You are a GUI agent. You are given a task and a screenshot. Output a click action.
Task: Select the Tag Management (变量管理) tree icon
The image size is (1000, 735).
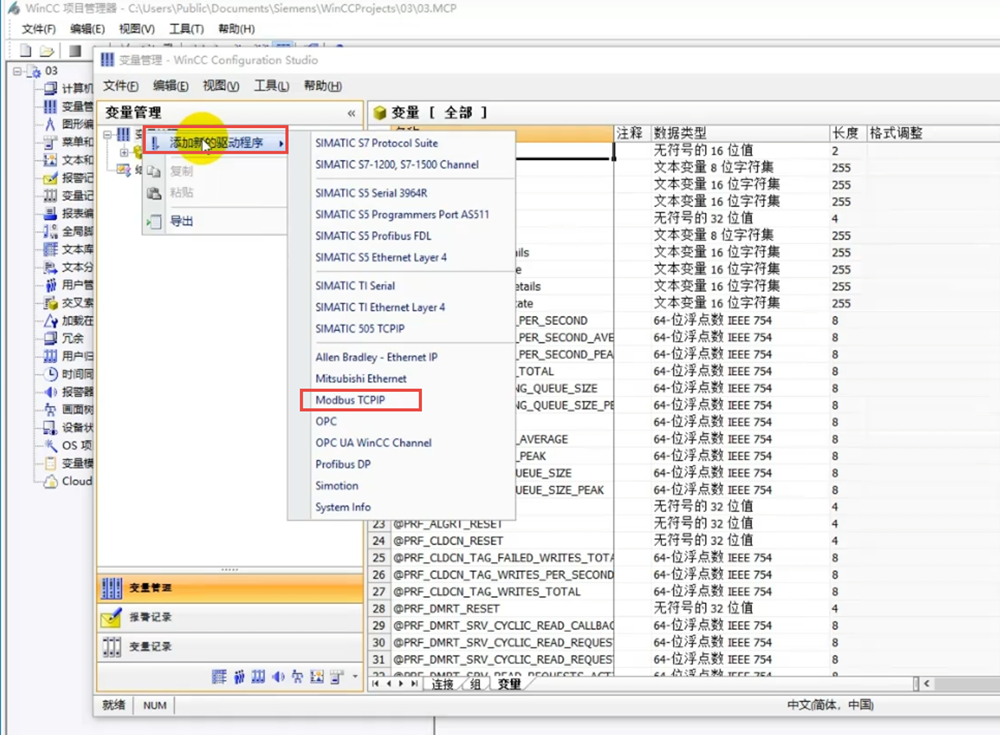(50, 106)
